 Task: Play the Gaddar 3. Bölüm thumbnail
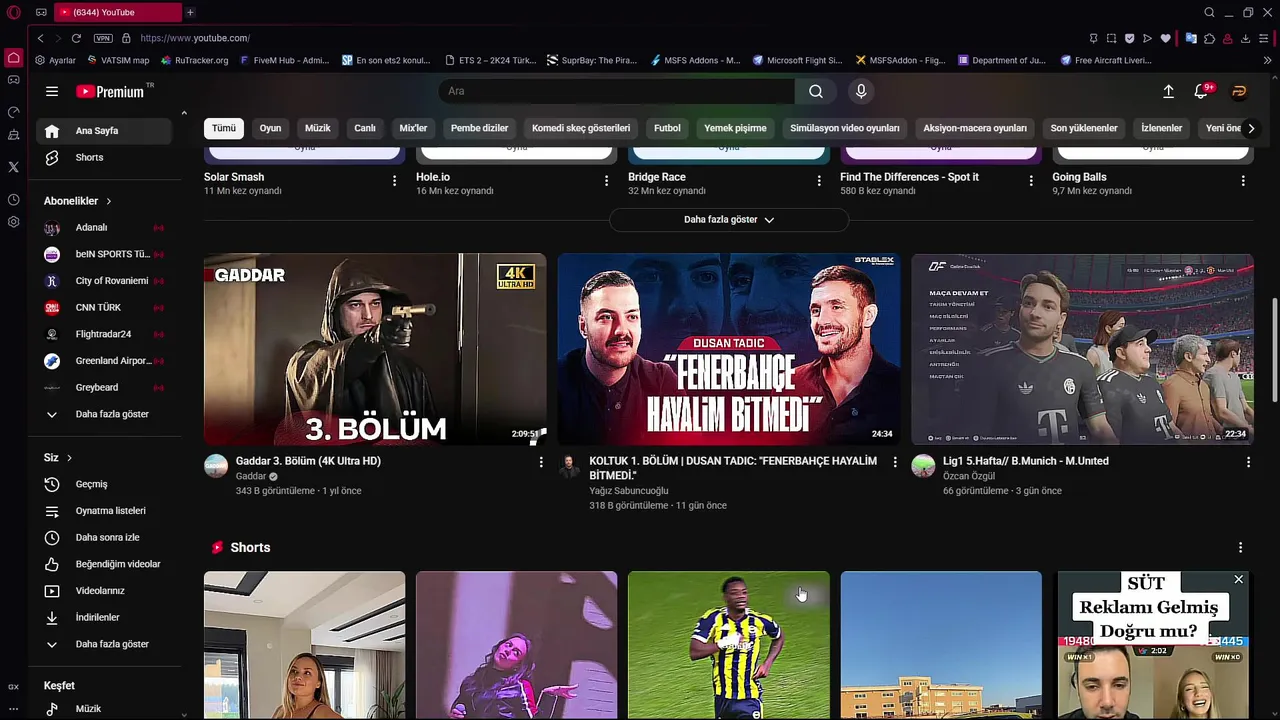click(375, 349)
